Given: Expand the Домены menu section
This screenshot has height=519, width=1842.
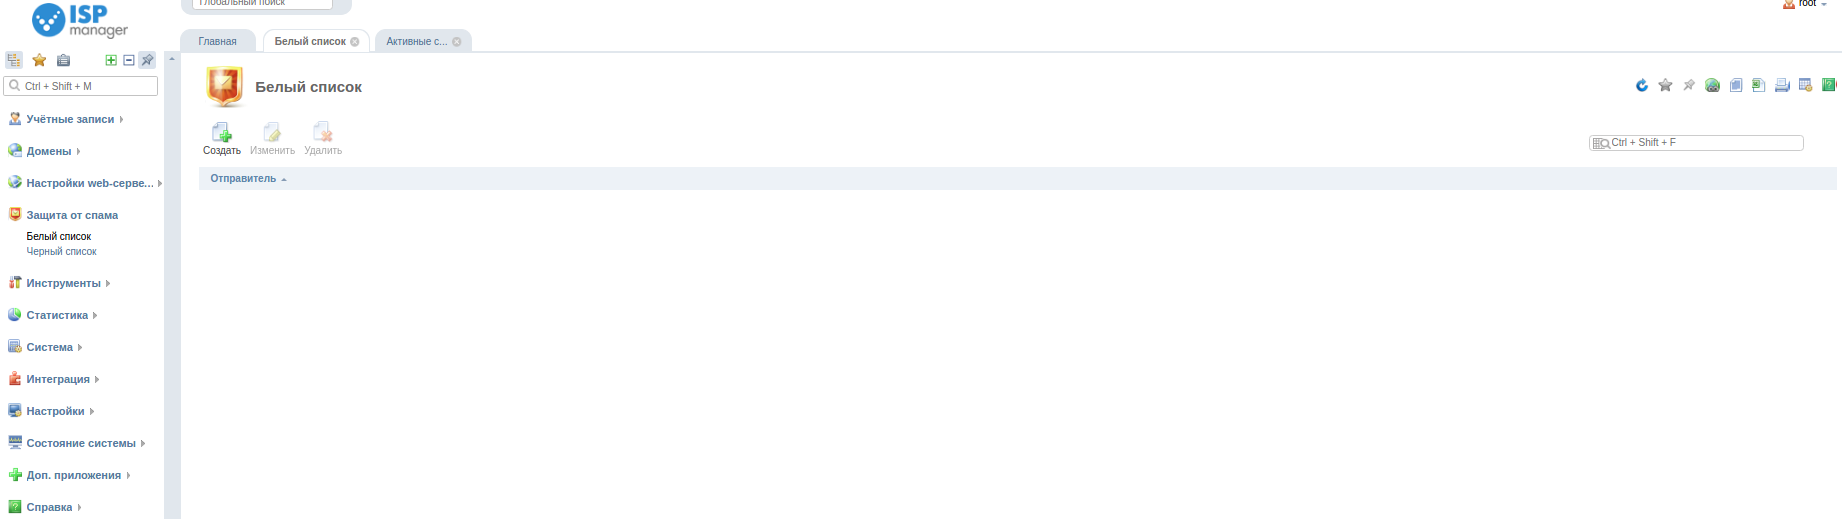Looking at the screenshot, I should pos(49,151).
